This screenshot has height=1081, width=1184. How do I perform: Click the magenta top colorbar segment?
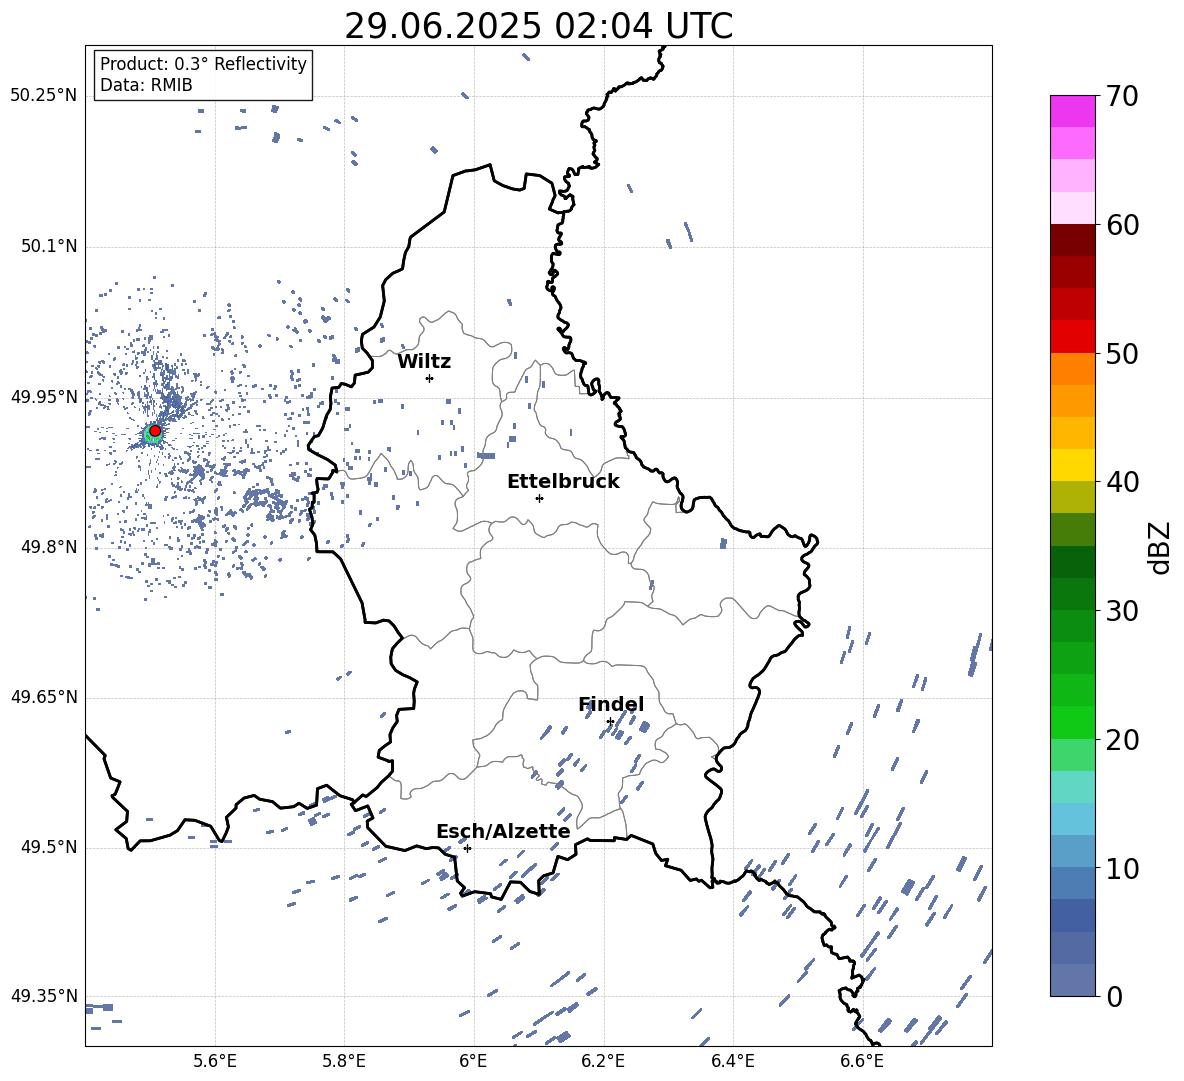[x=1072, y=111]
